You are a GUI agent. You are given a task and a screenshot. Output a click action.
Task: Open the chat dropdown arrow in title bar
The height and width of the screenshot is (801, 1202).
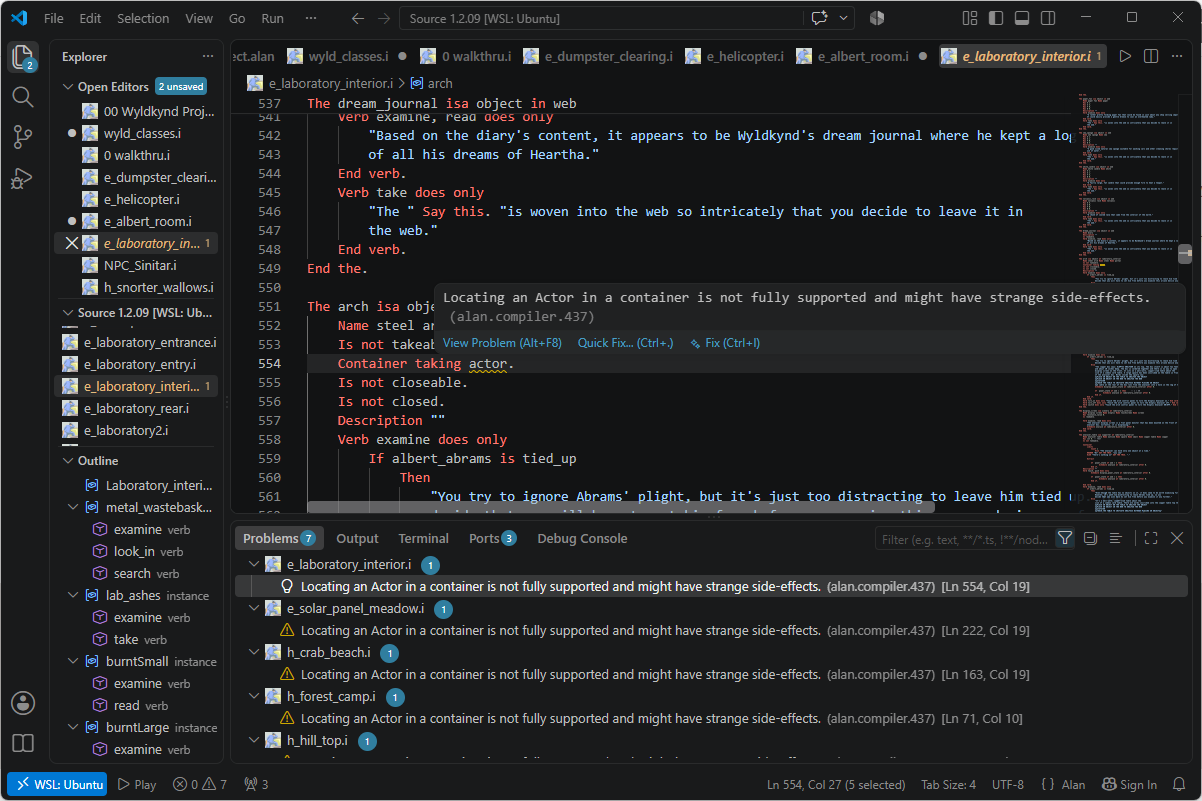pos(845,18)
